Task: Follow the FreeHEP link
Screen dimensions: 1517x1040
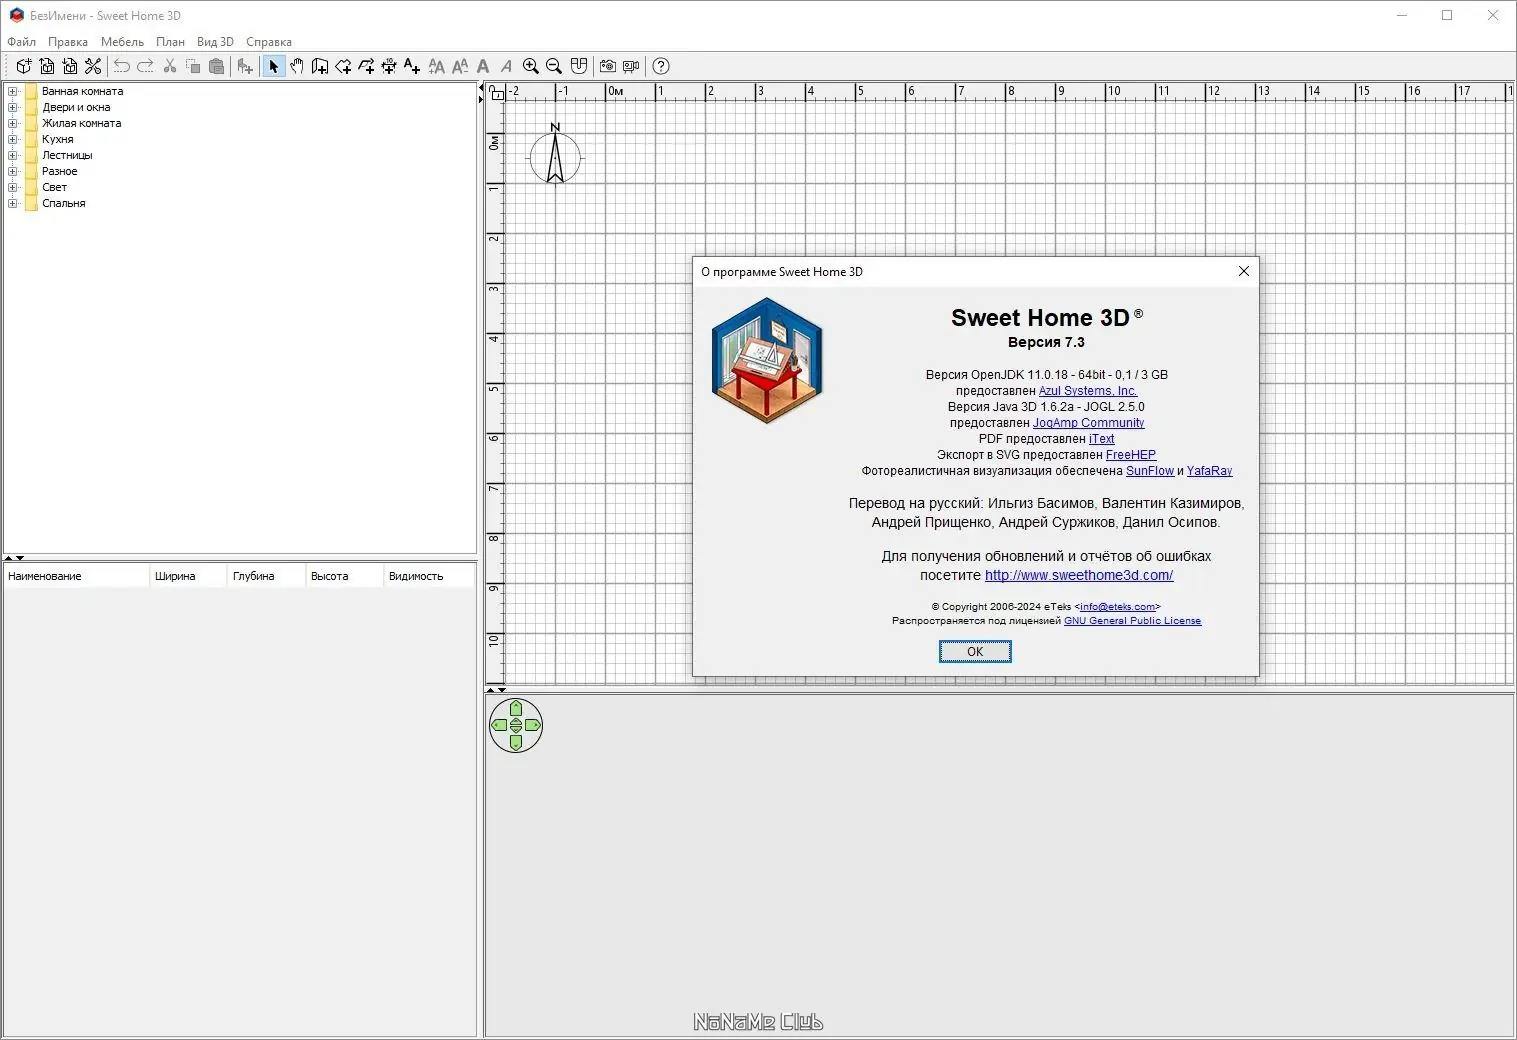Action: point(1131,455)
